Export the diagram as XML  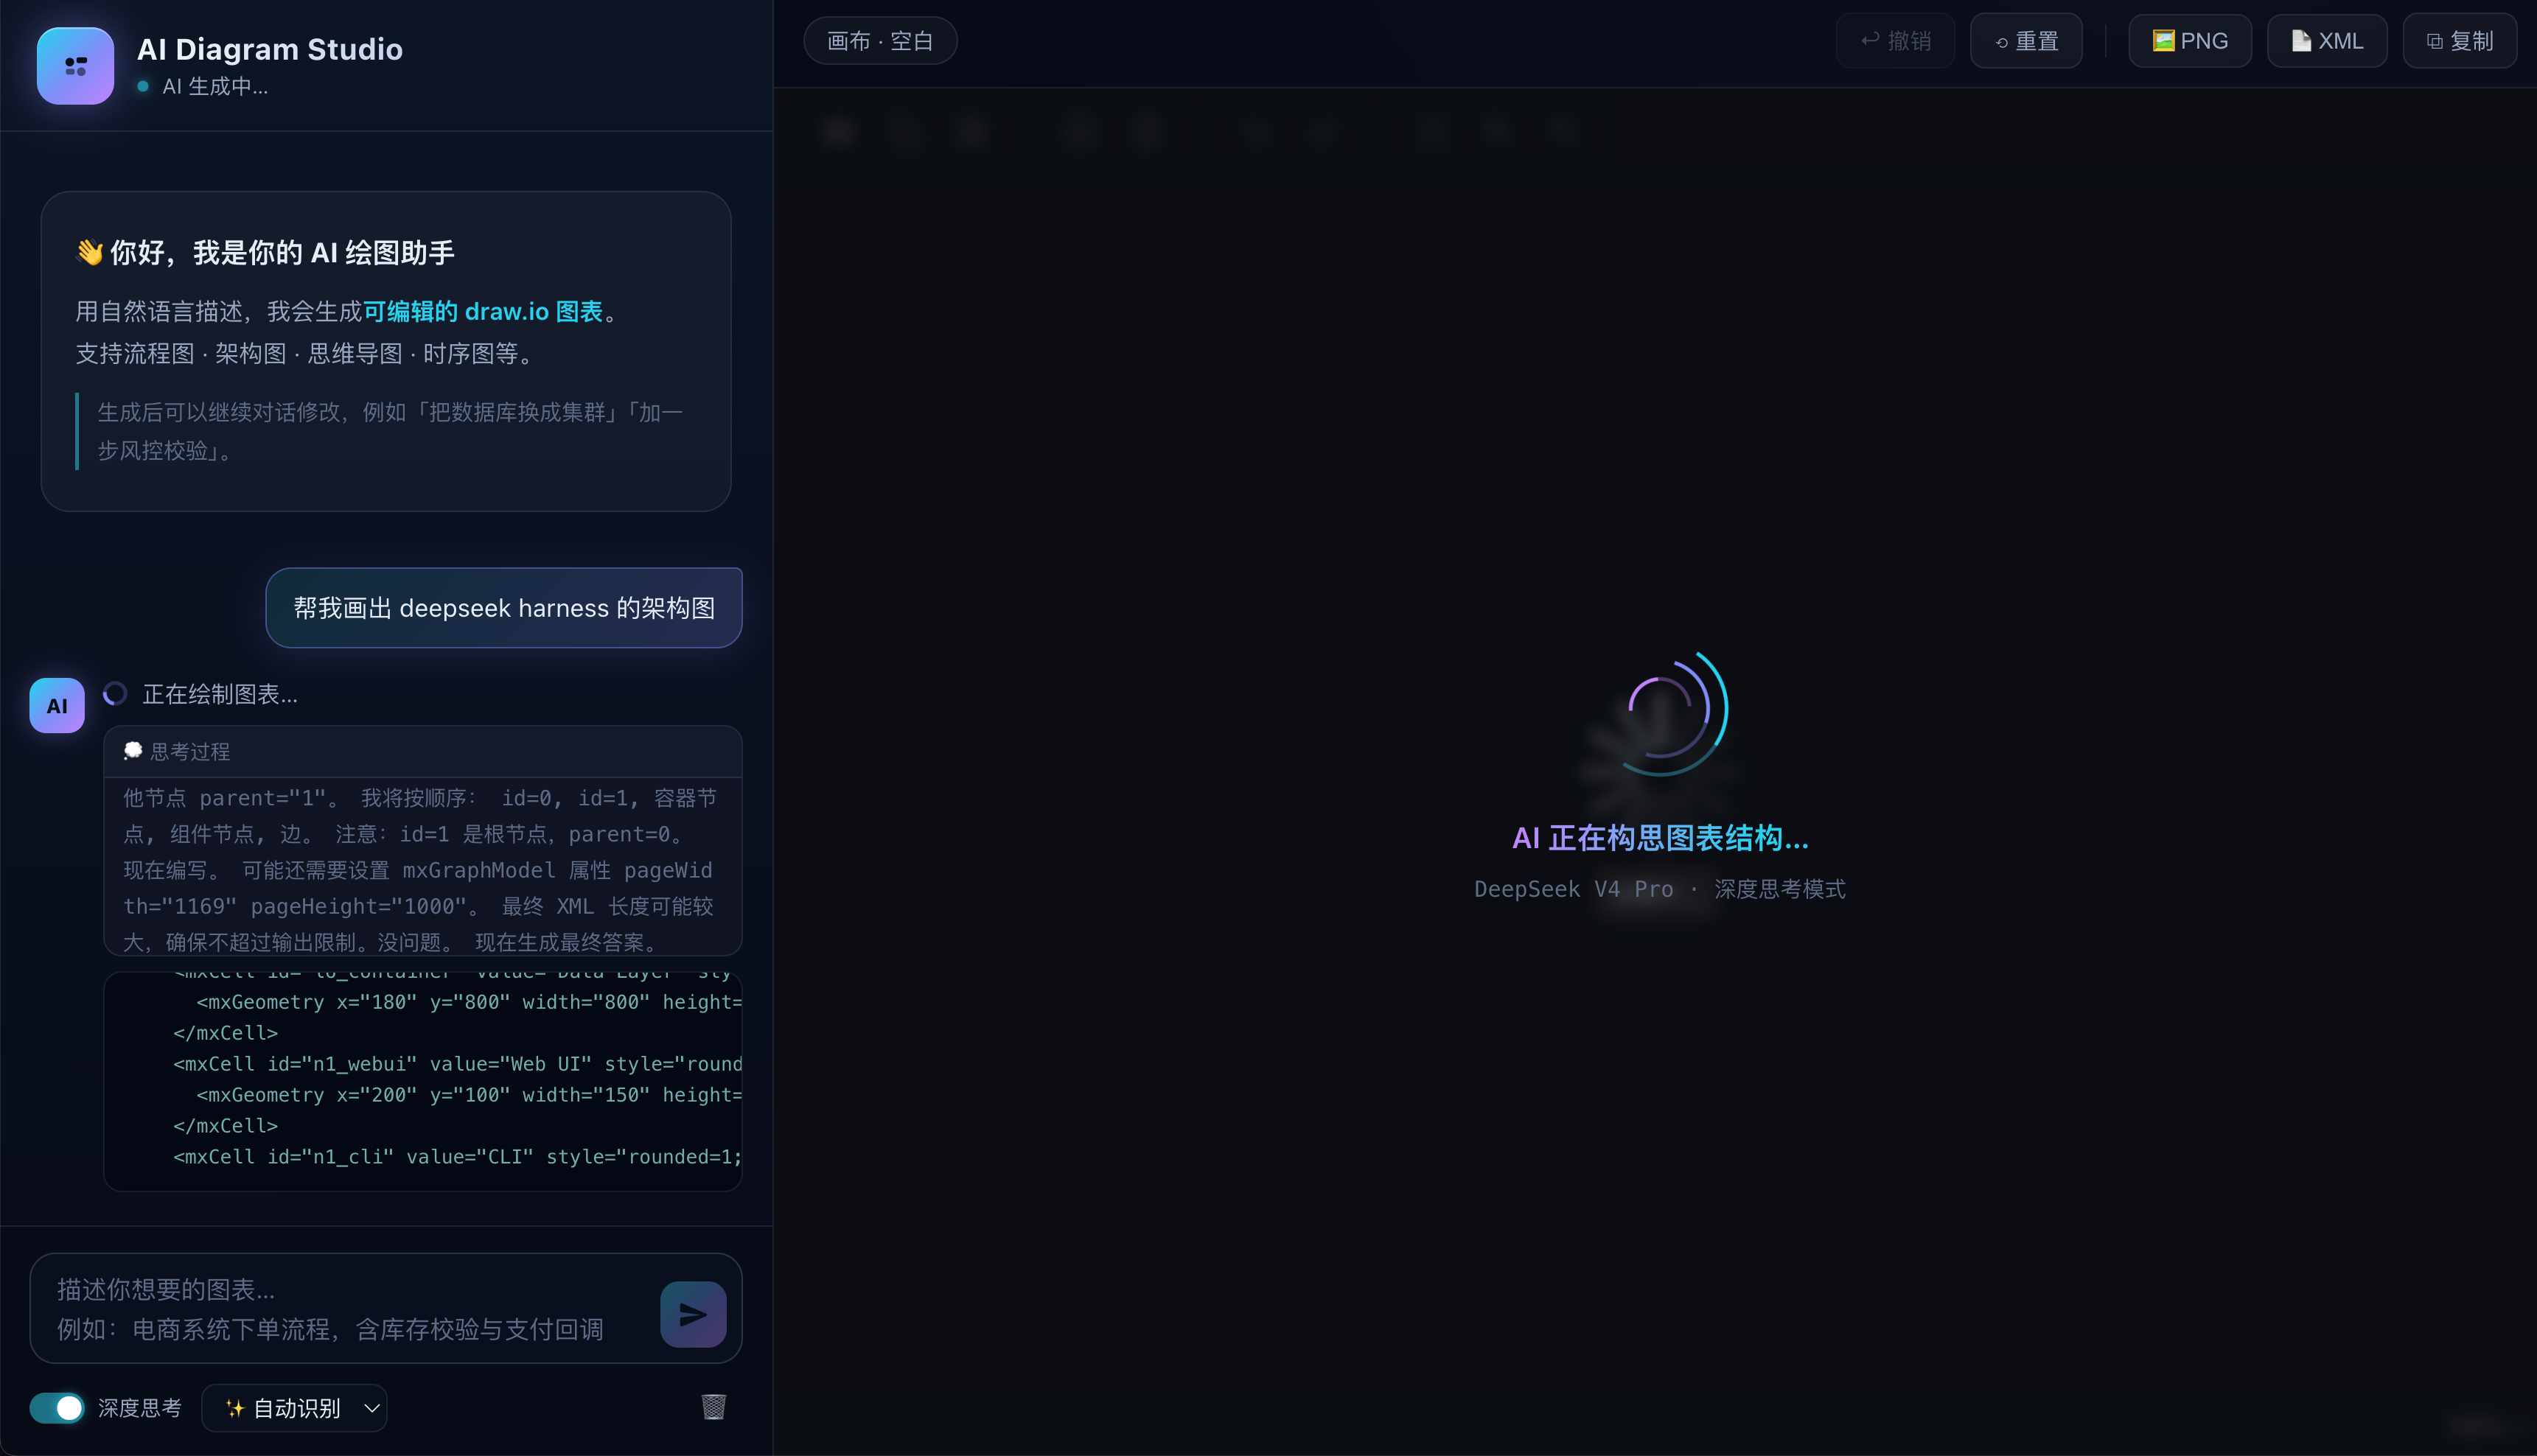2327,41
